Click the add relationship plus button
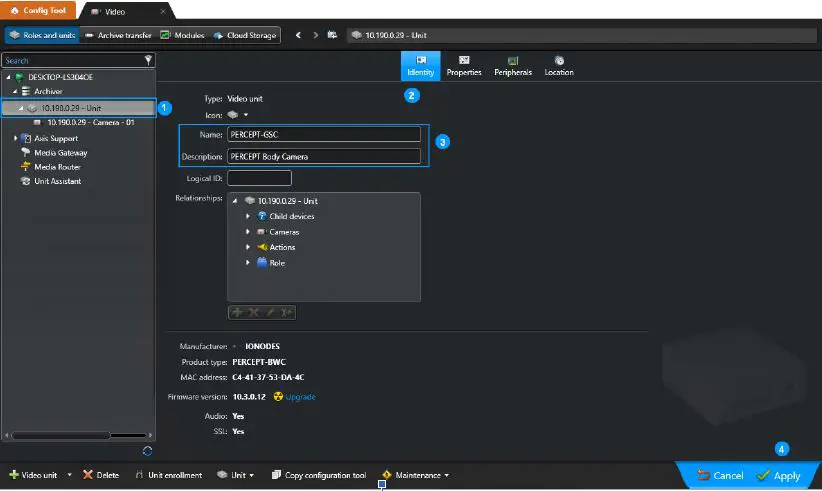 click(x=237, y=312)
